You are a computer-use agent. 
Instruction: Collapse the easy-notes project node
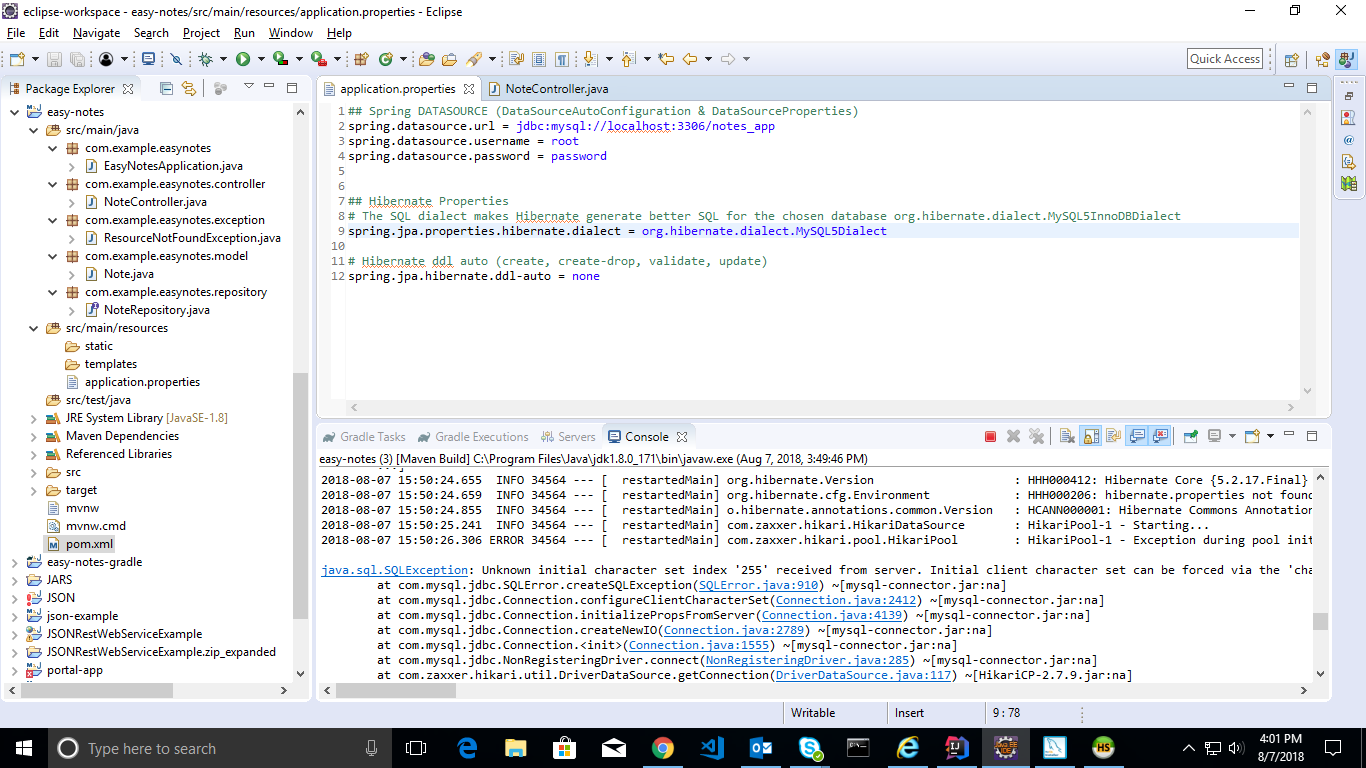point(14,112)
